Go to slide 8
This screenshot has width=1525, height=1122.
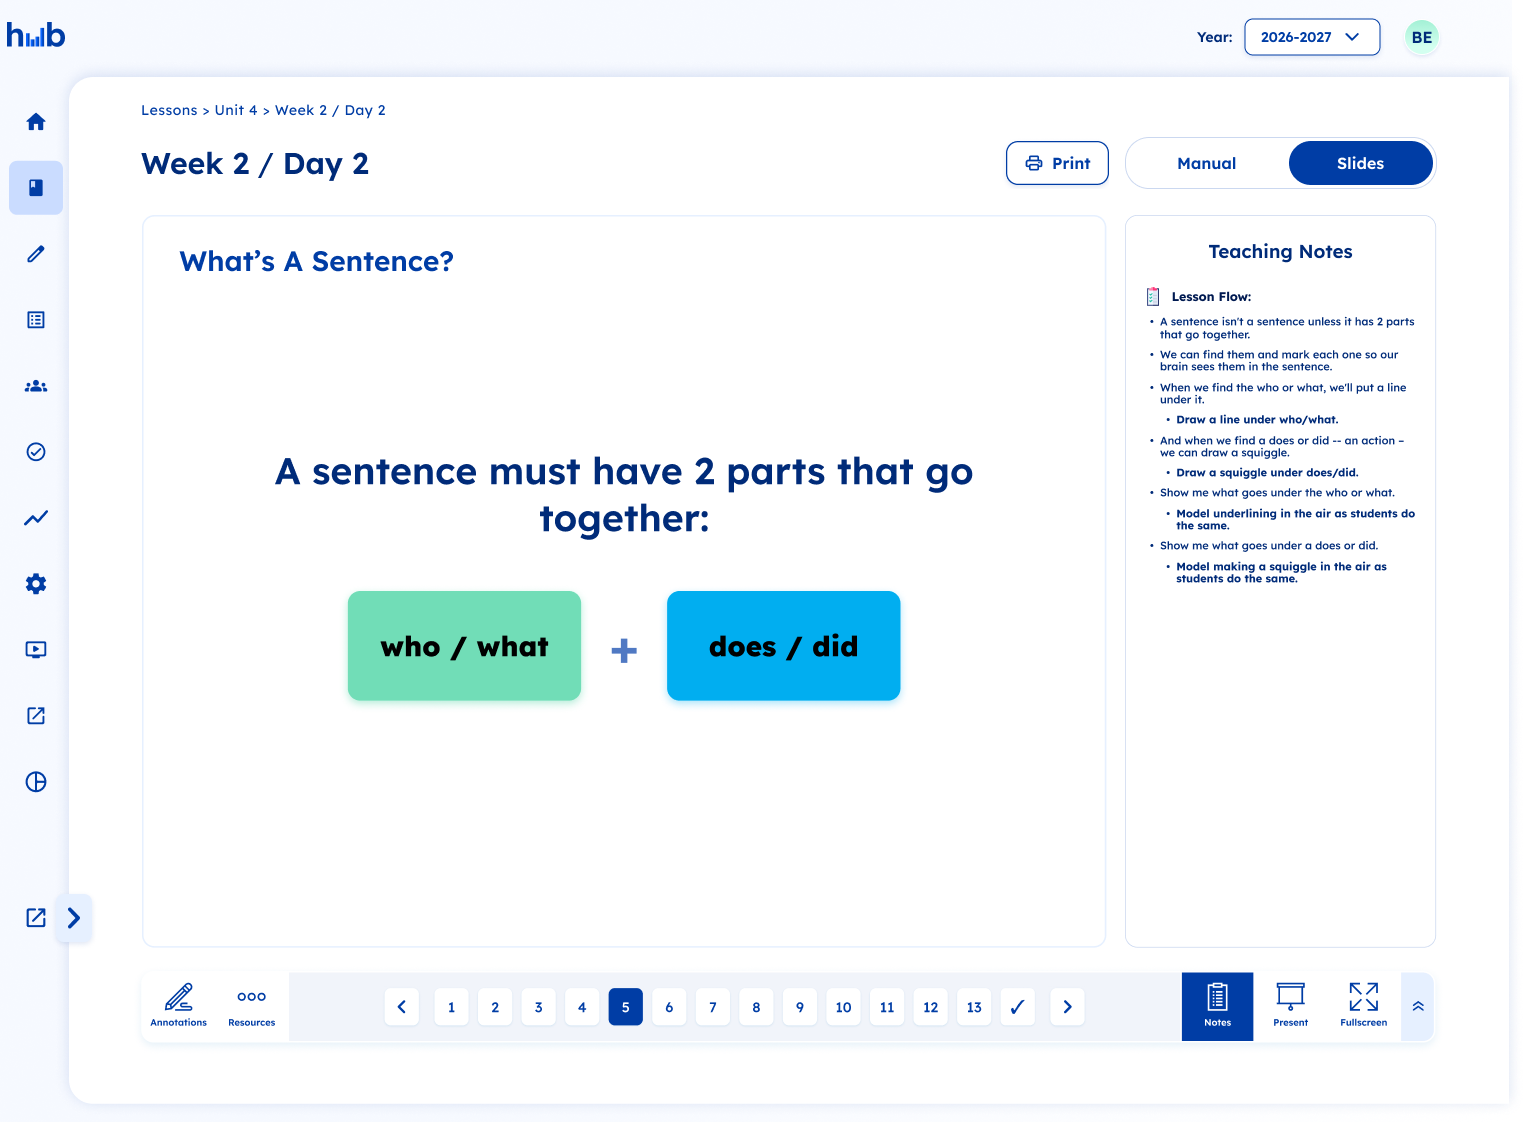tap(756, 1007)
